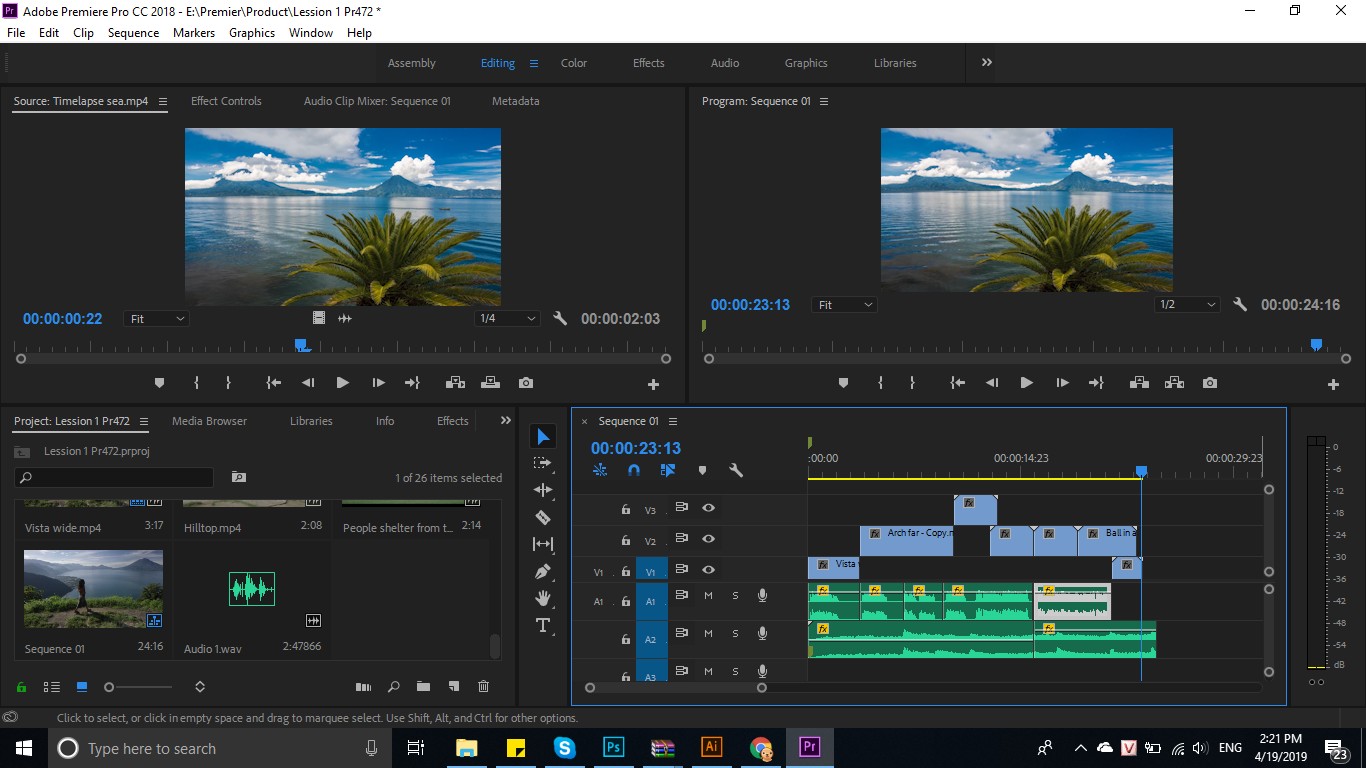1366x768 pixels.
Task: Switch project panel to list view
Action: click(x=51, y=687)
